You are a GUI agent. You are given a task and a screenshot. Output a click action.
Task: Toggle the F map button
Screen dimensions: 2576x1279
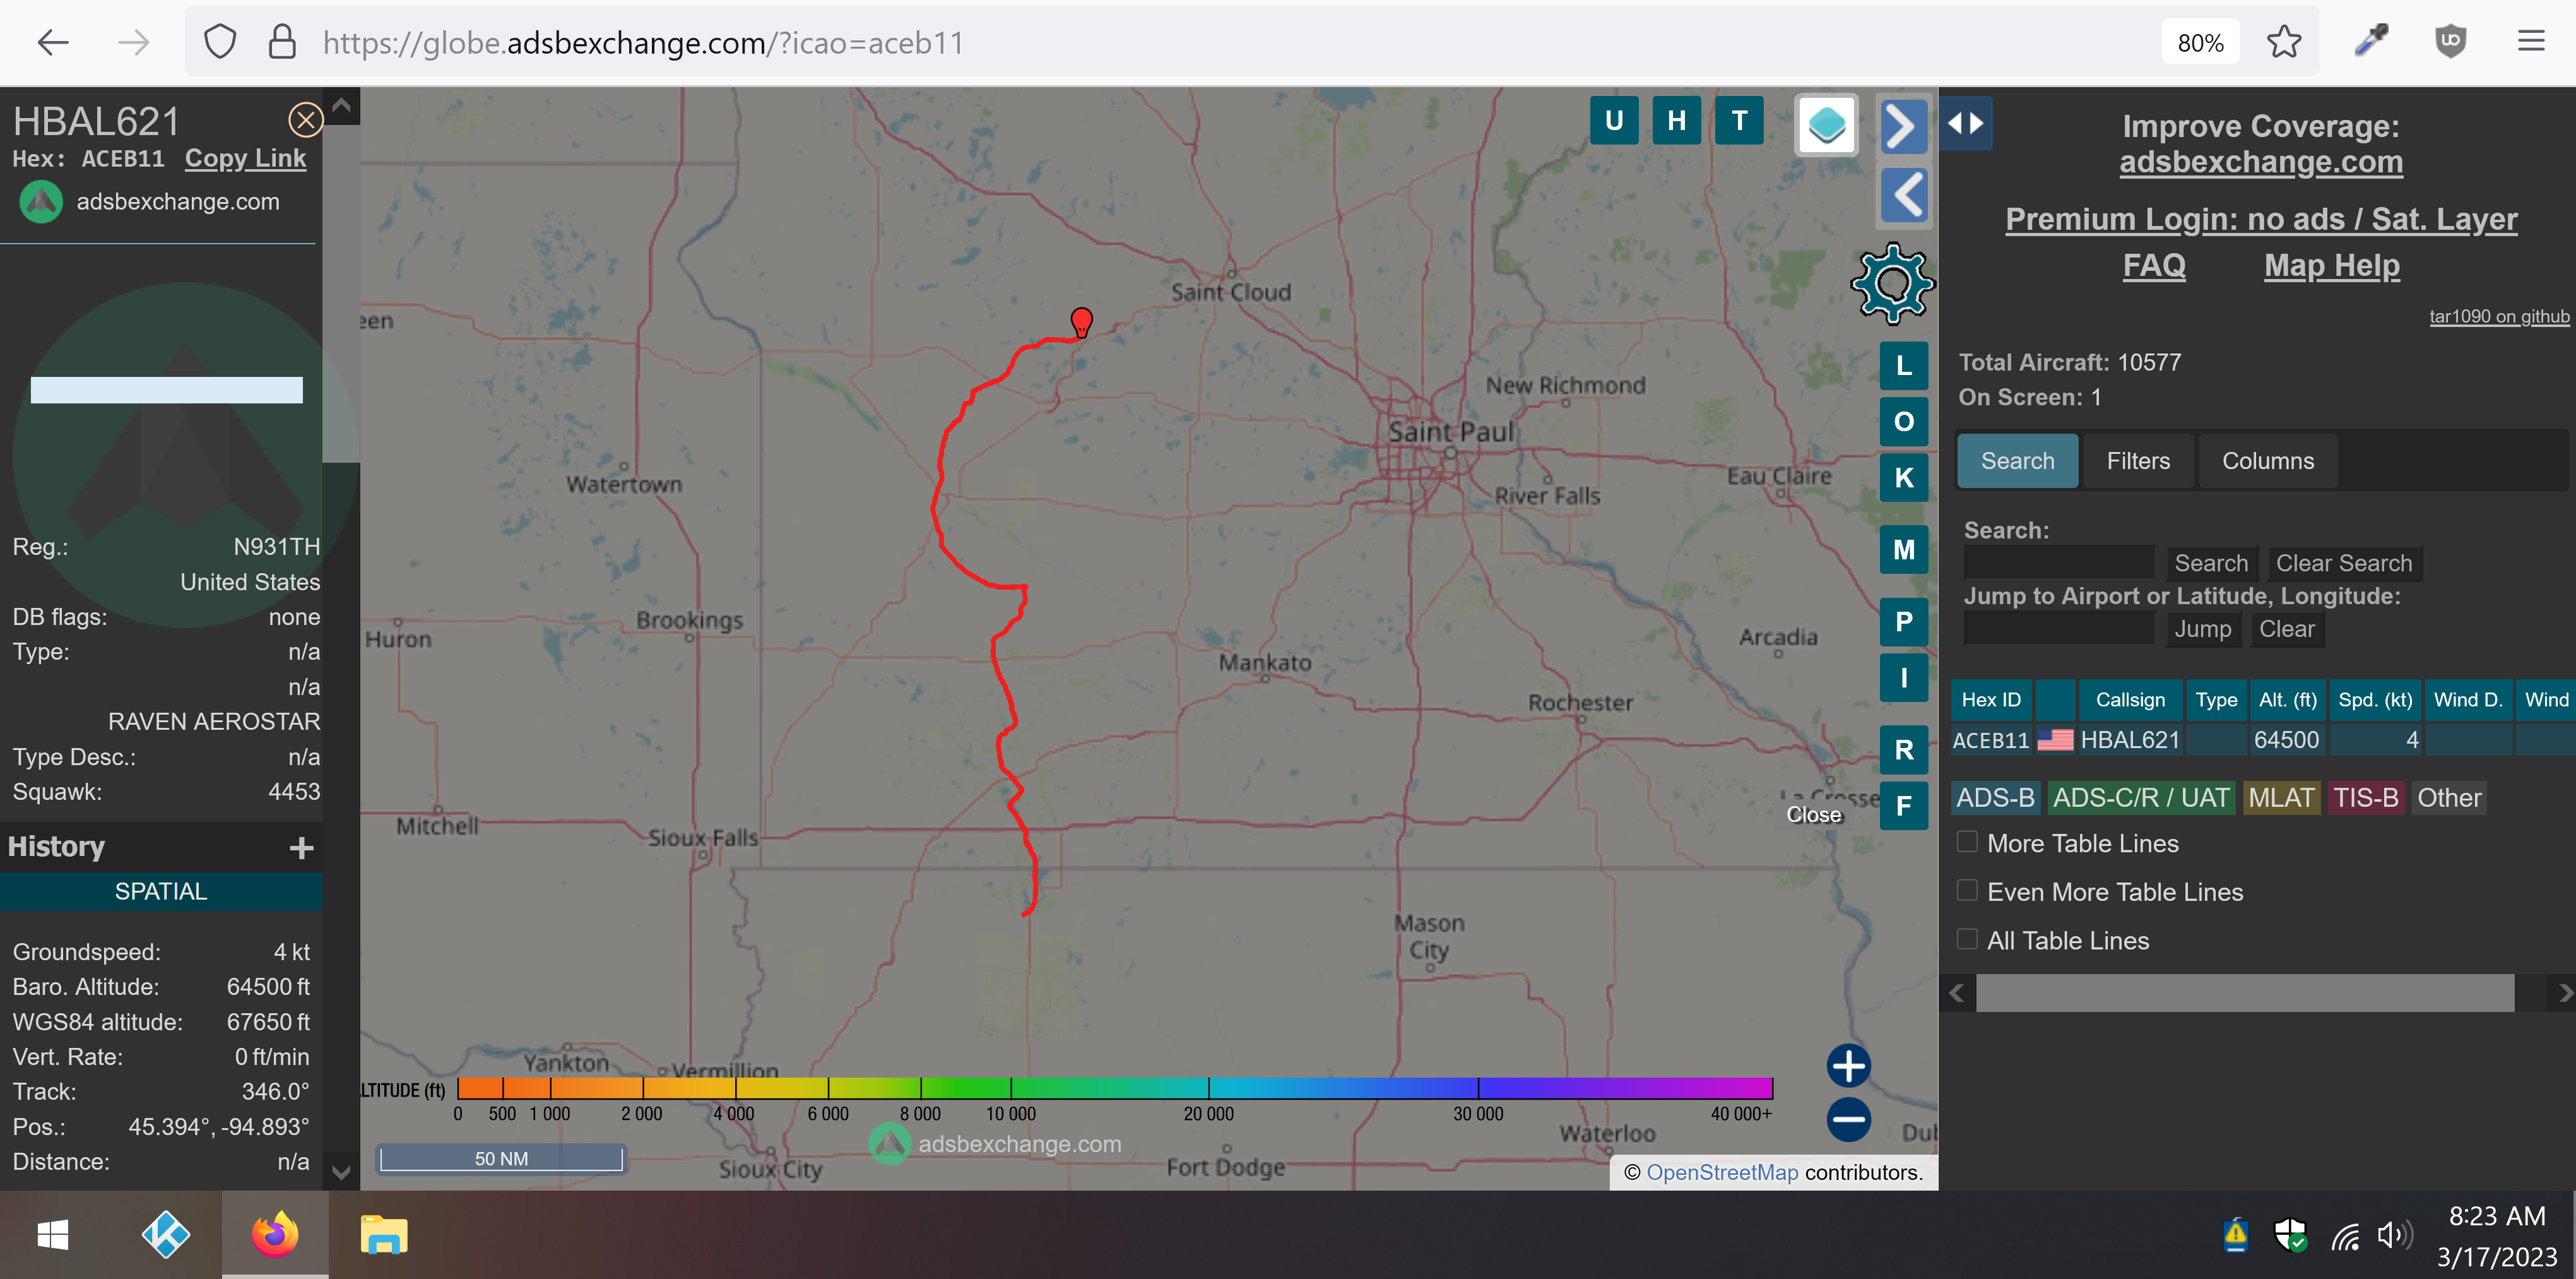pos(1904,806)
